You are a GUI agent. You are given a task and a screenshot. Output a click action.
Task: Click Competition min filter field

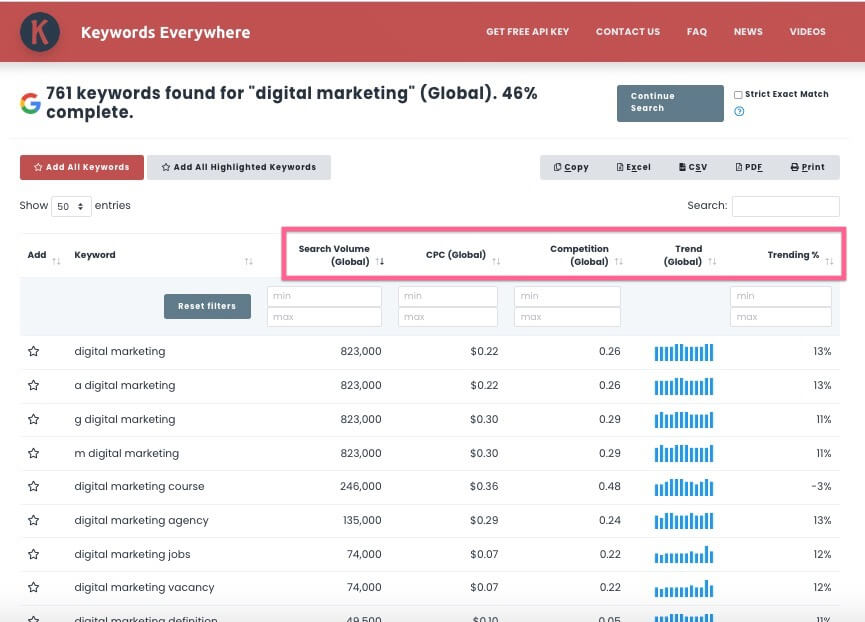point(567,296)
